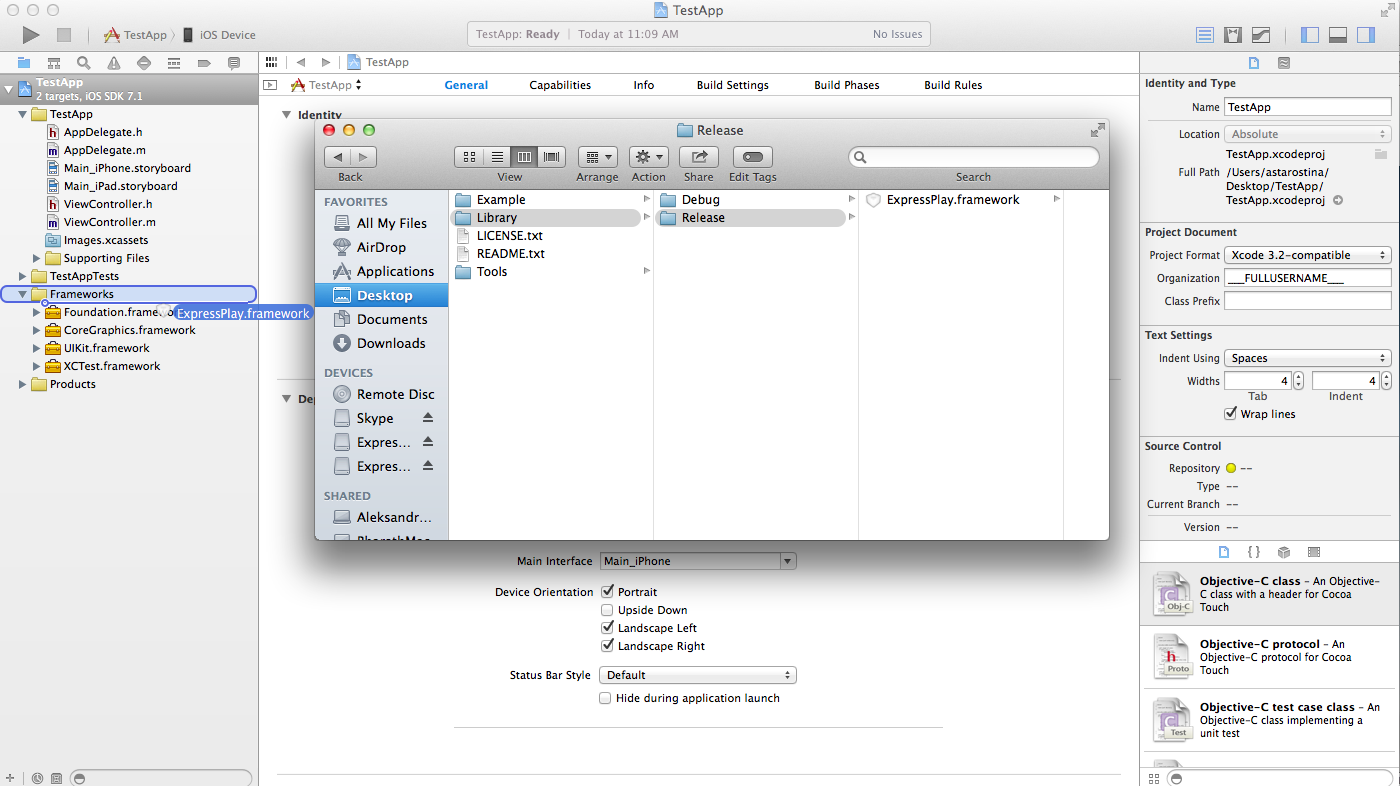Enable the Upside Down orientation checkbox
Image resolution: width=1400 pixels, height=786 pixels.
[x=607, y=610]
